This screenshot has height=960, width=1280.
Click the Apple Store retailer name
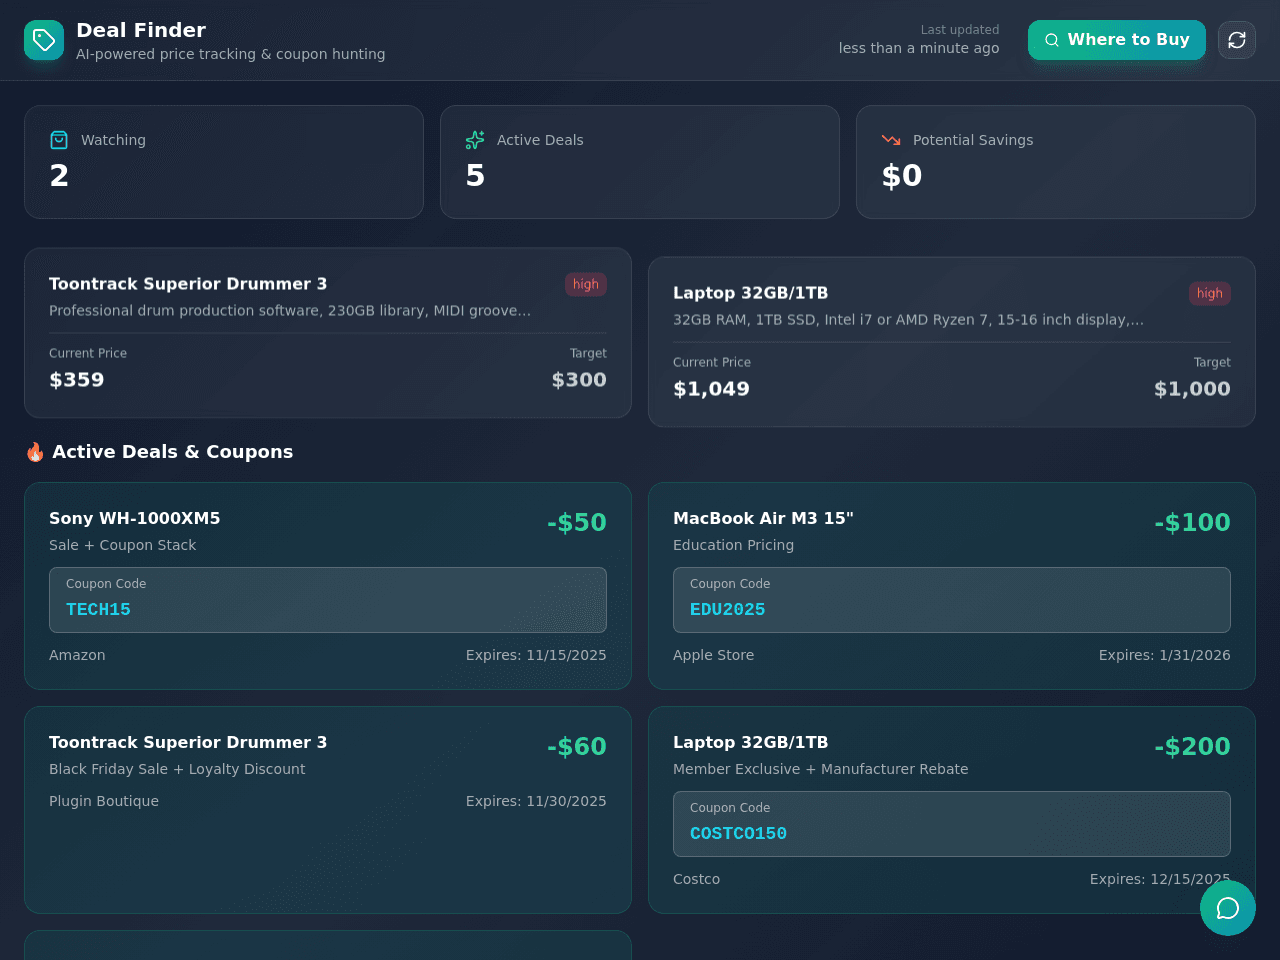(714, 655)
